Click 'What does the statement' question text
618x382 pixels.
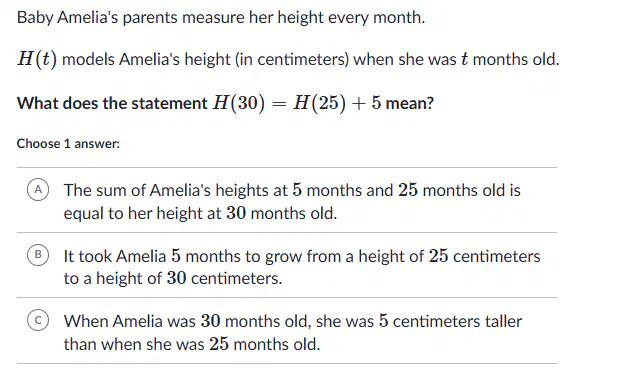112,103
